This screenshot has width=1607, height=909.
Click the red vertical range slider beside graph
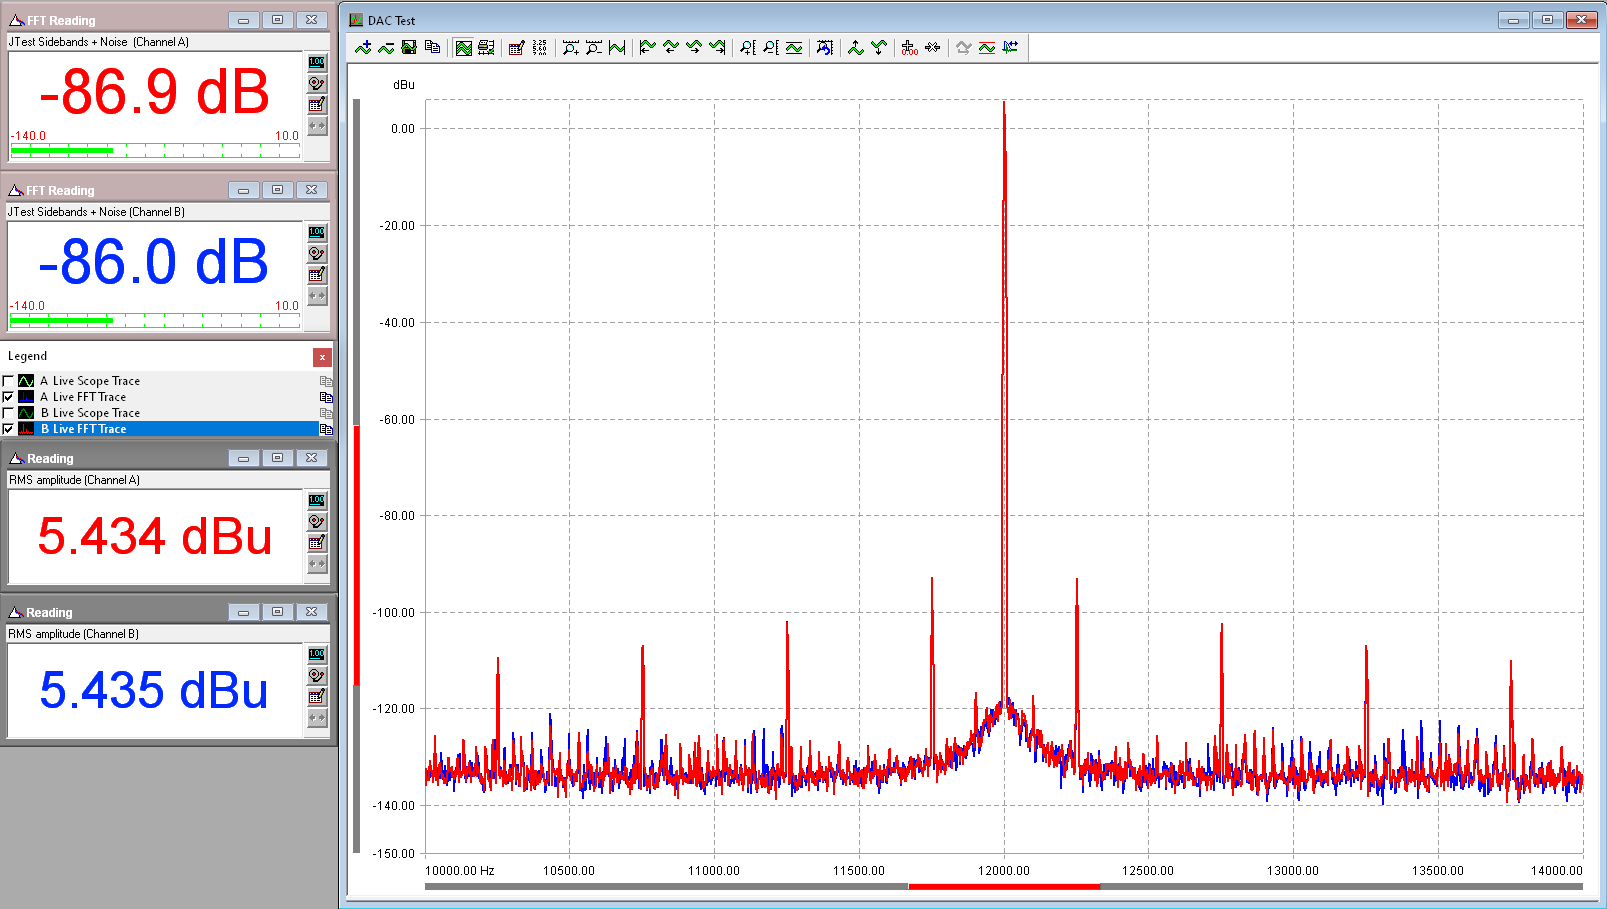pyautogui.click(x=356, y=555)
